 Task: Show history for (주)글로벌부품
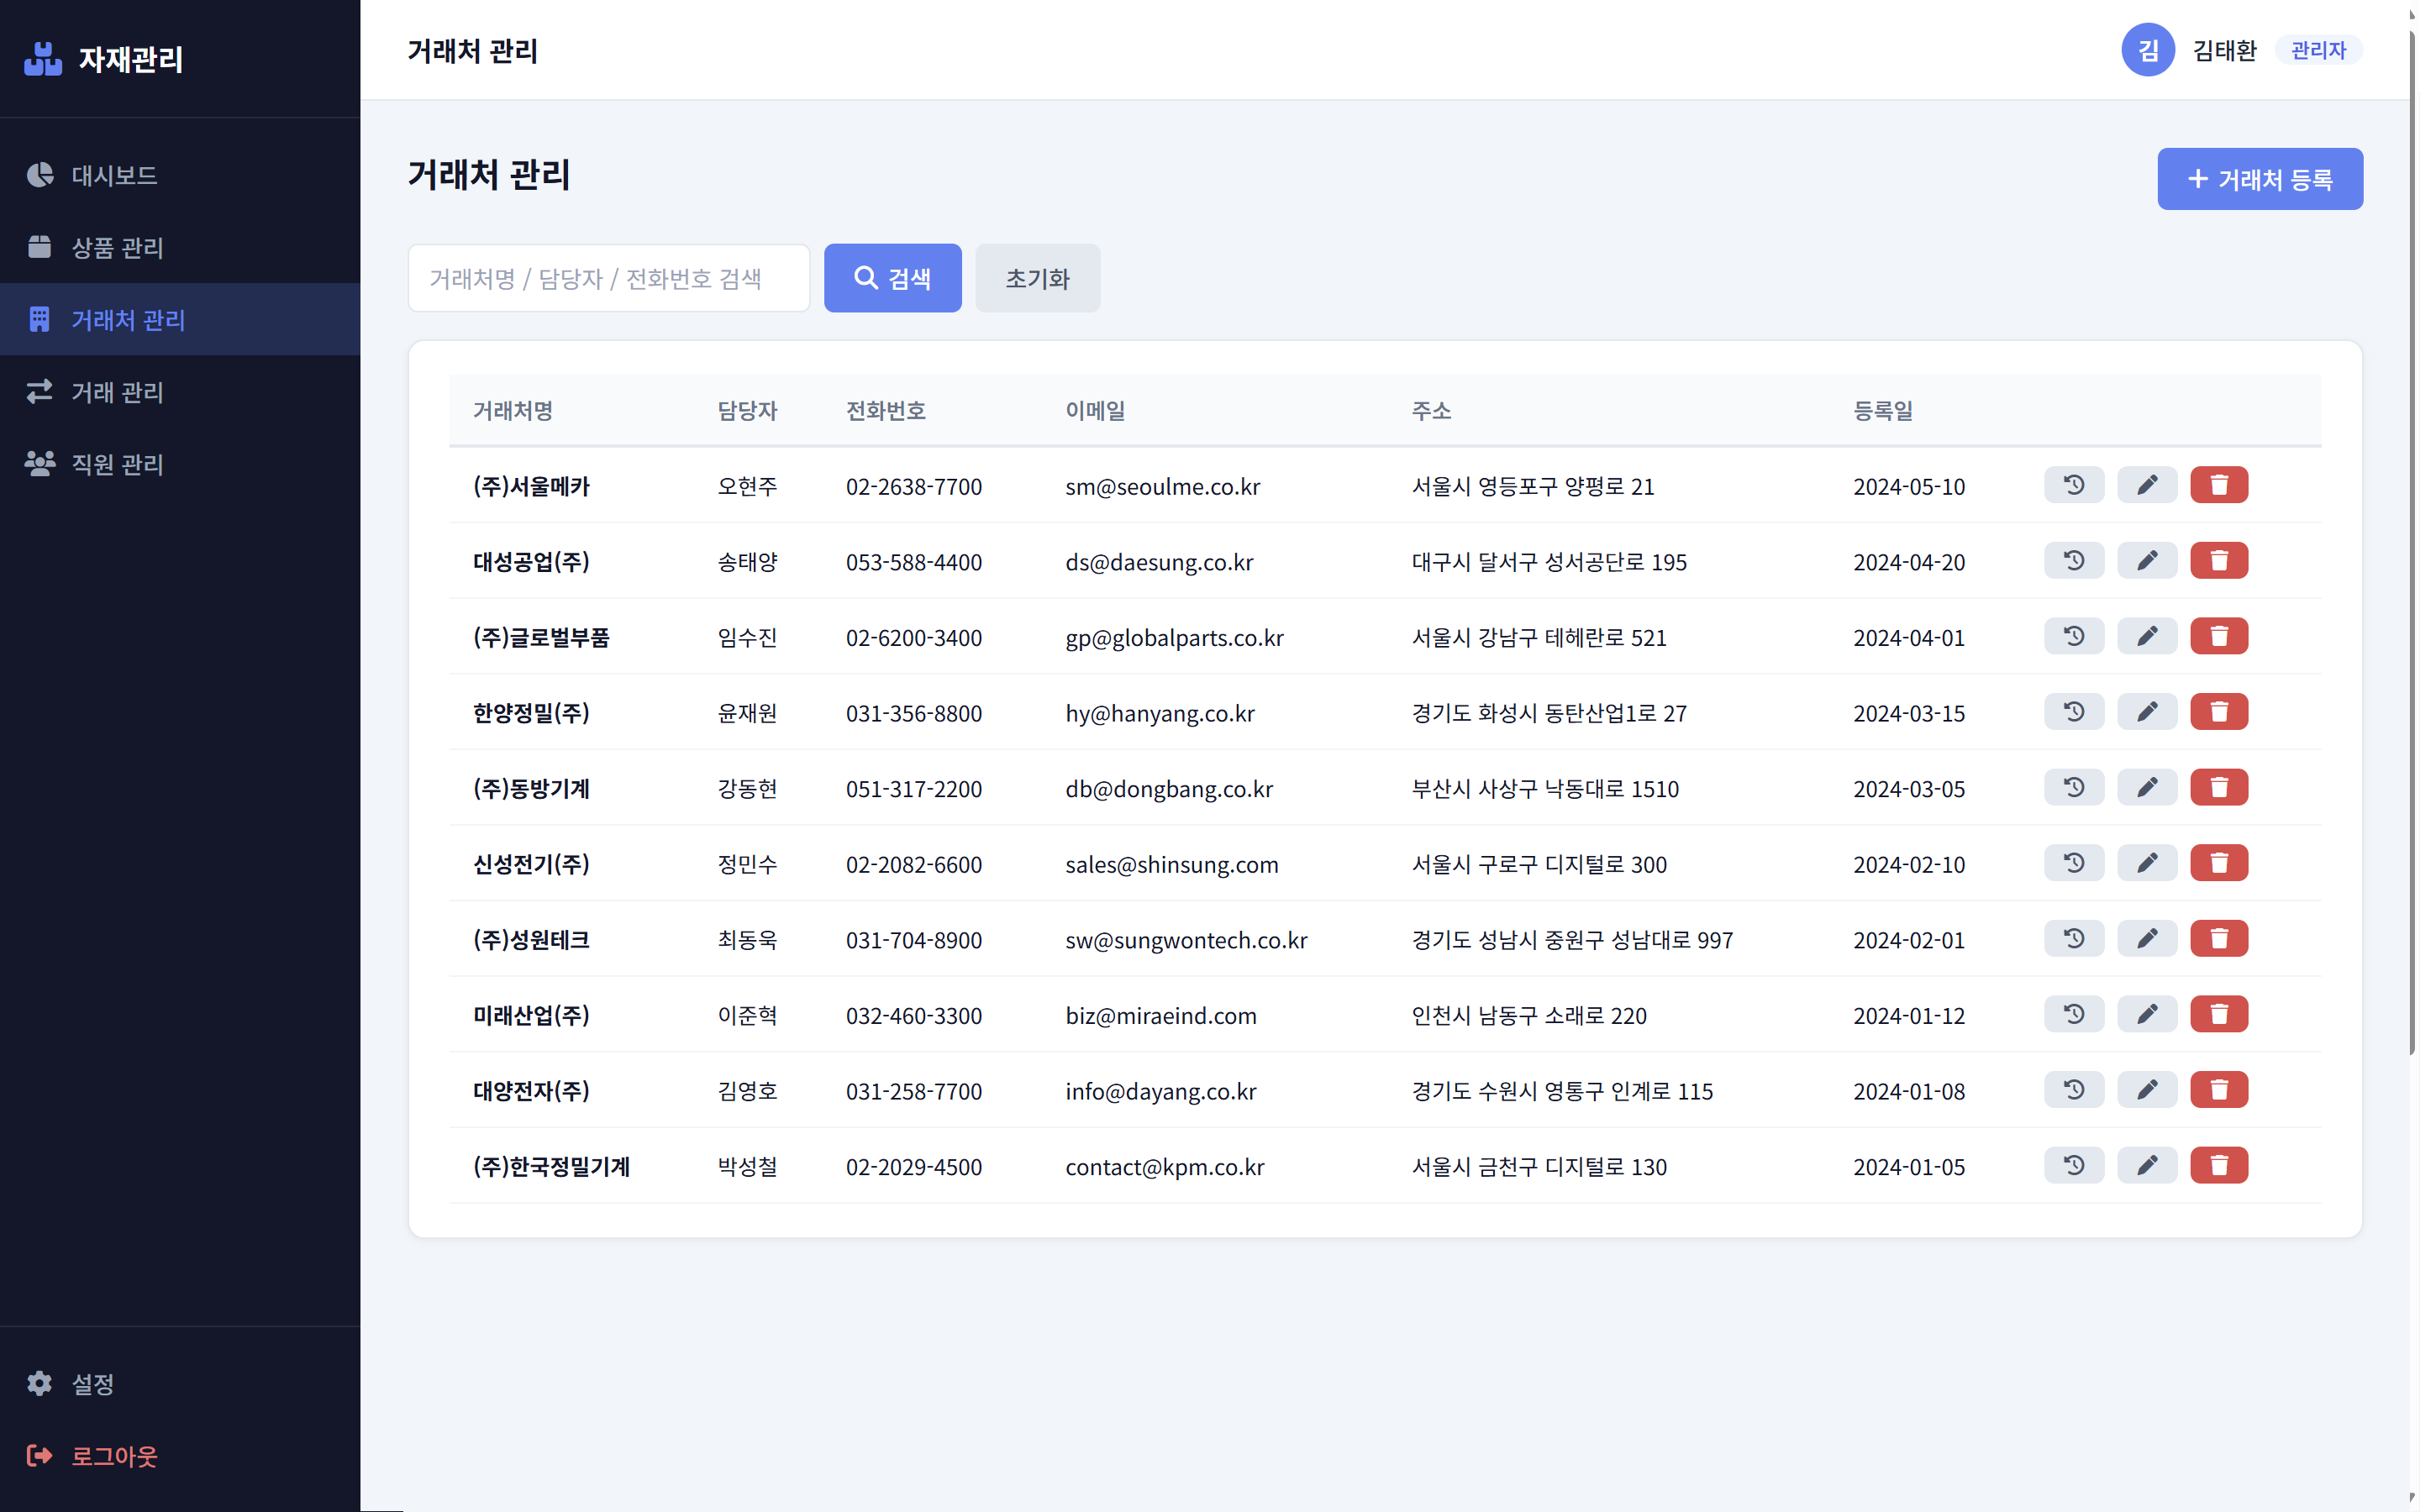point(2074,636)
